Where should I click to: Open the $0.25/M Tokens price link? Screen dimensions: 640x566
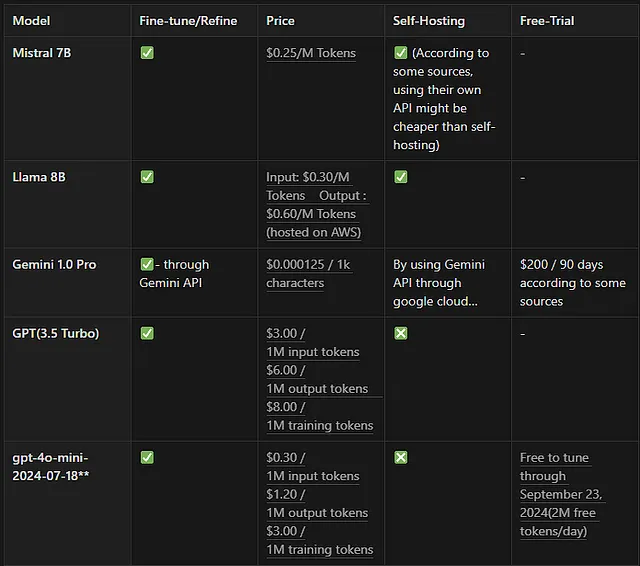311,53
